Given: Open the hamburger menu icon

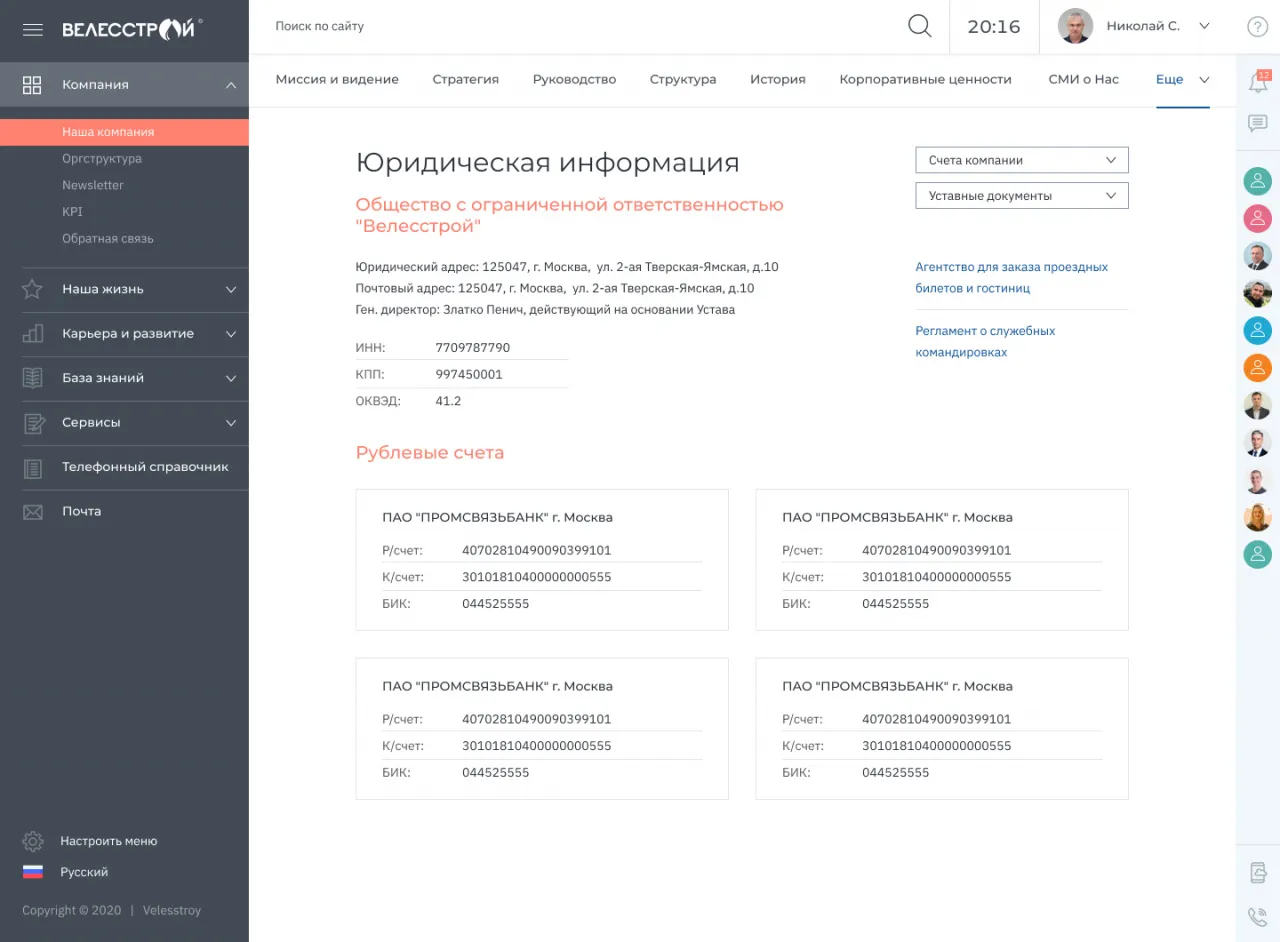Looking at the screenshot, I should click(33, 29).
